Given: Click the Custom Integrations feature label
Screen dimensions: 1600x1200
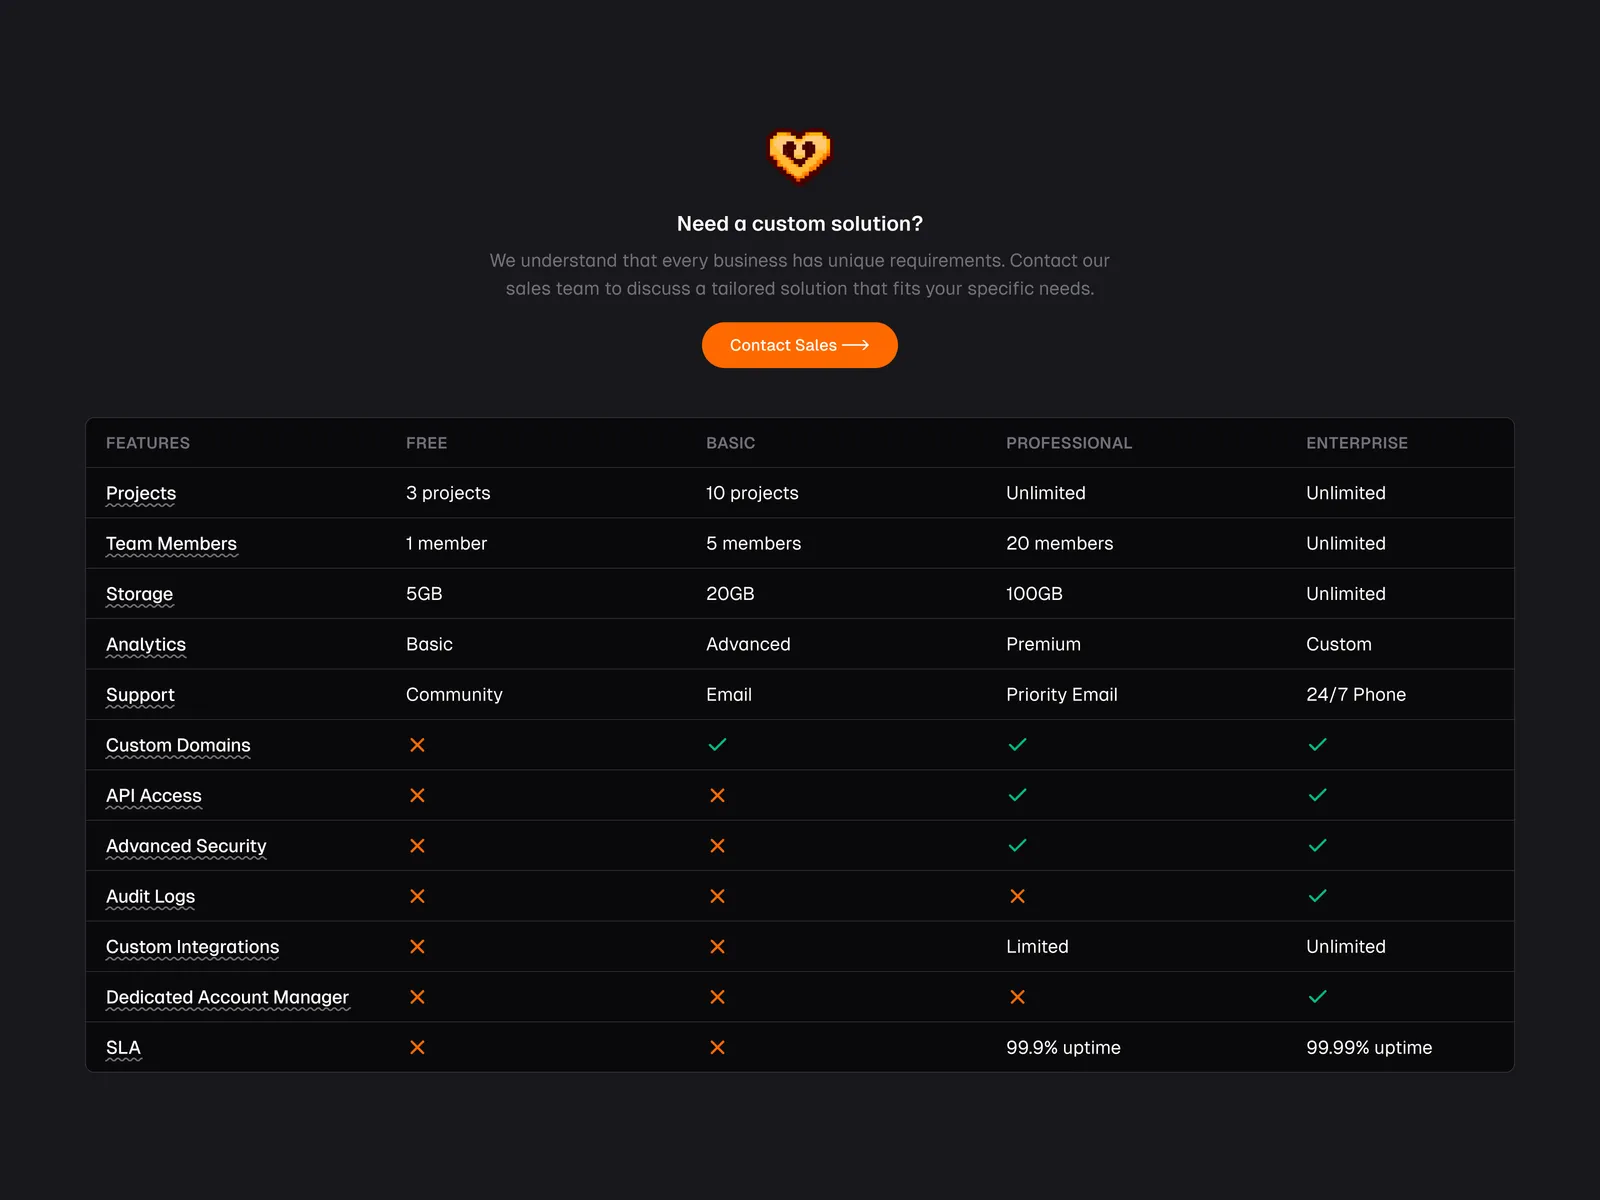Looking at the screenshot, I should pos(192,947).
